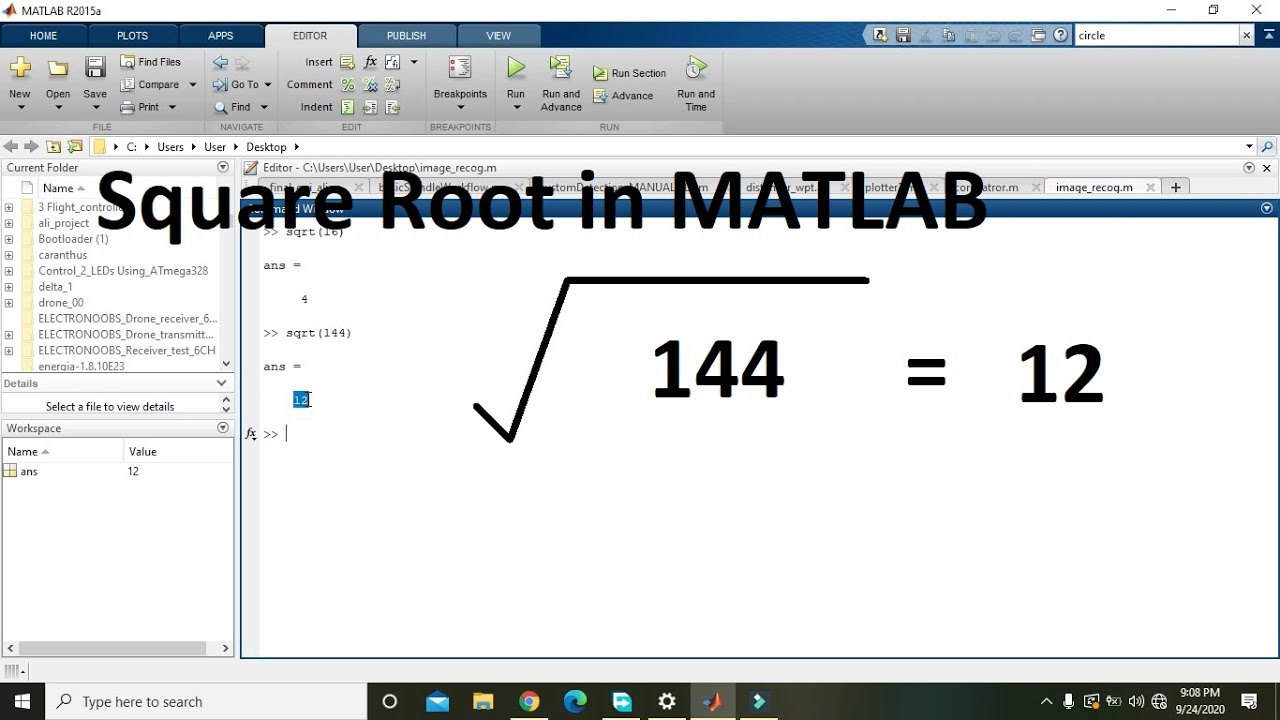This screenshot has width=1280, height=720.
Task: Click the Breakpoints icon
Action: click(460, 68)
